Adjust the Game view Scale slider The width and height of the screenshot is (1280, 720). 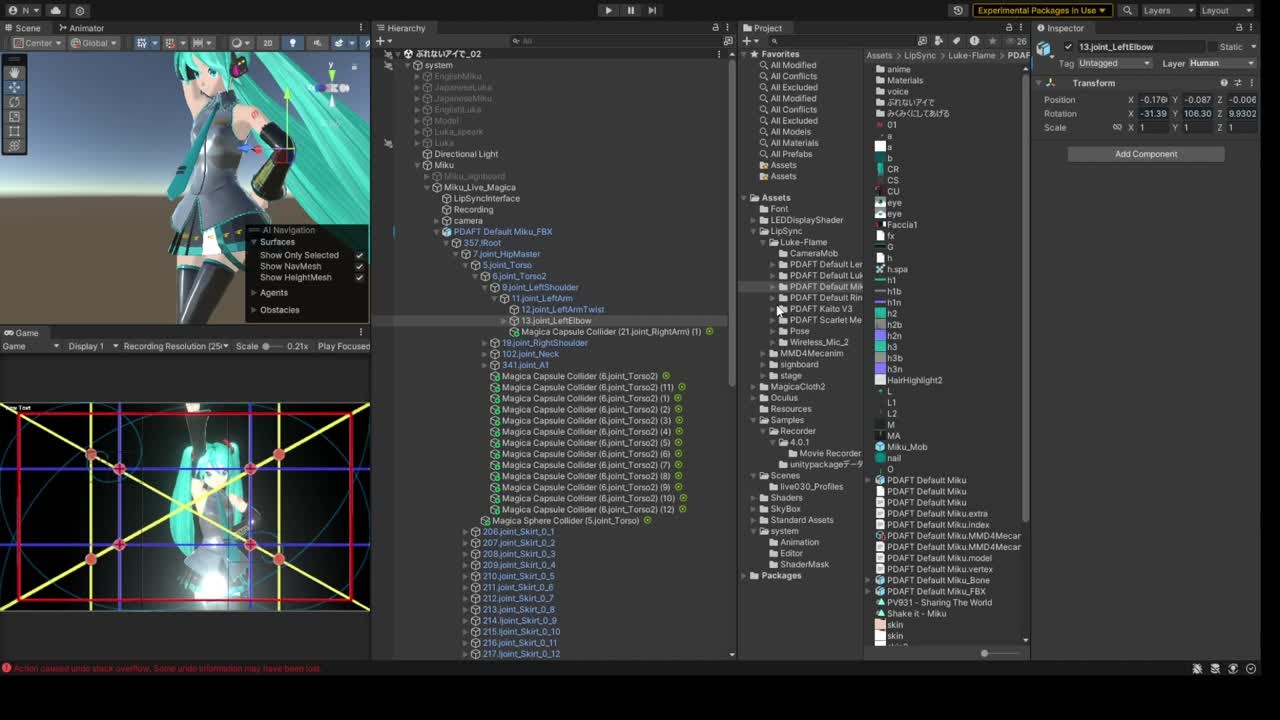click(268, 346)
